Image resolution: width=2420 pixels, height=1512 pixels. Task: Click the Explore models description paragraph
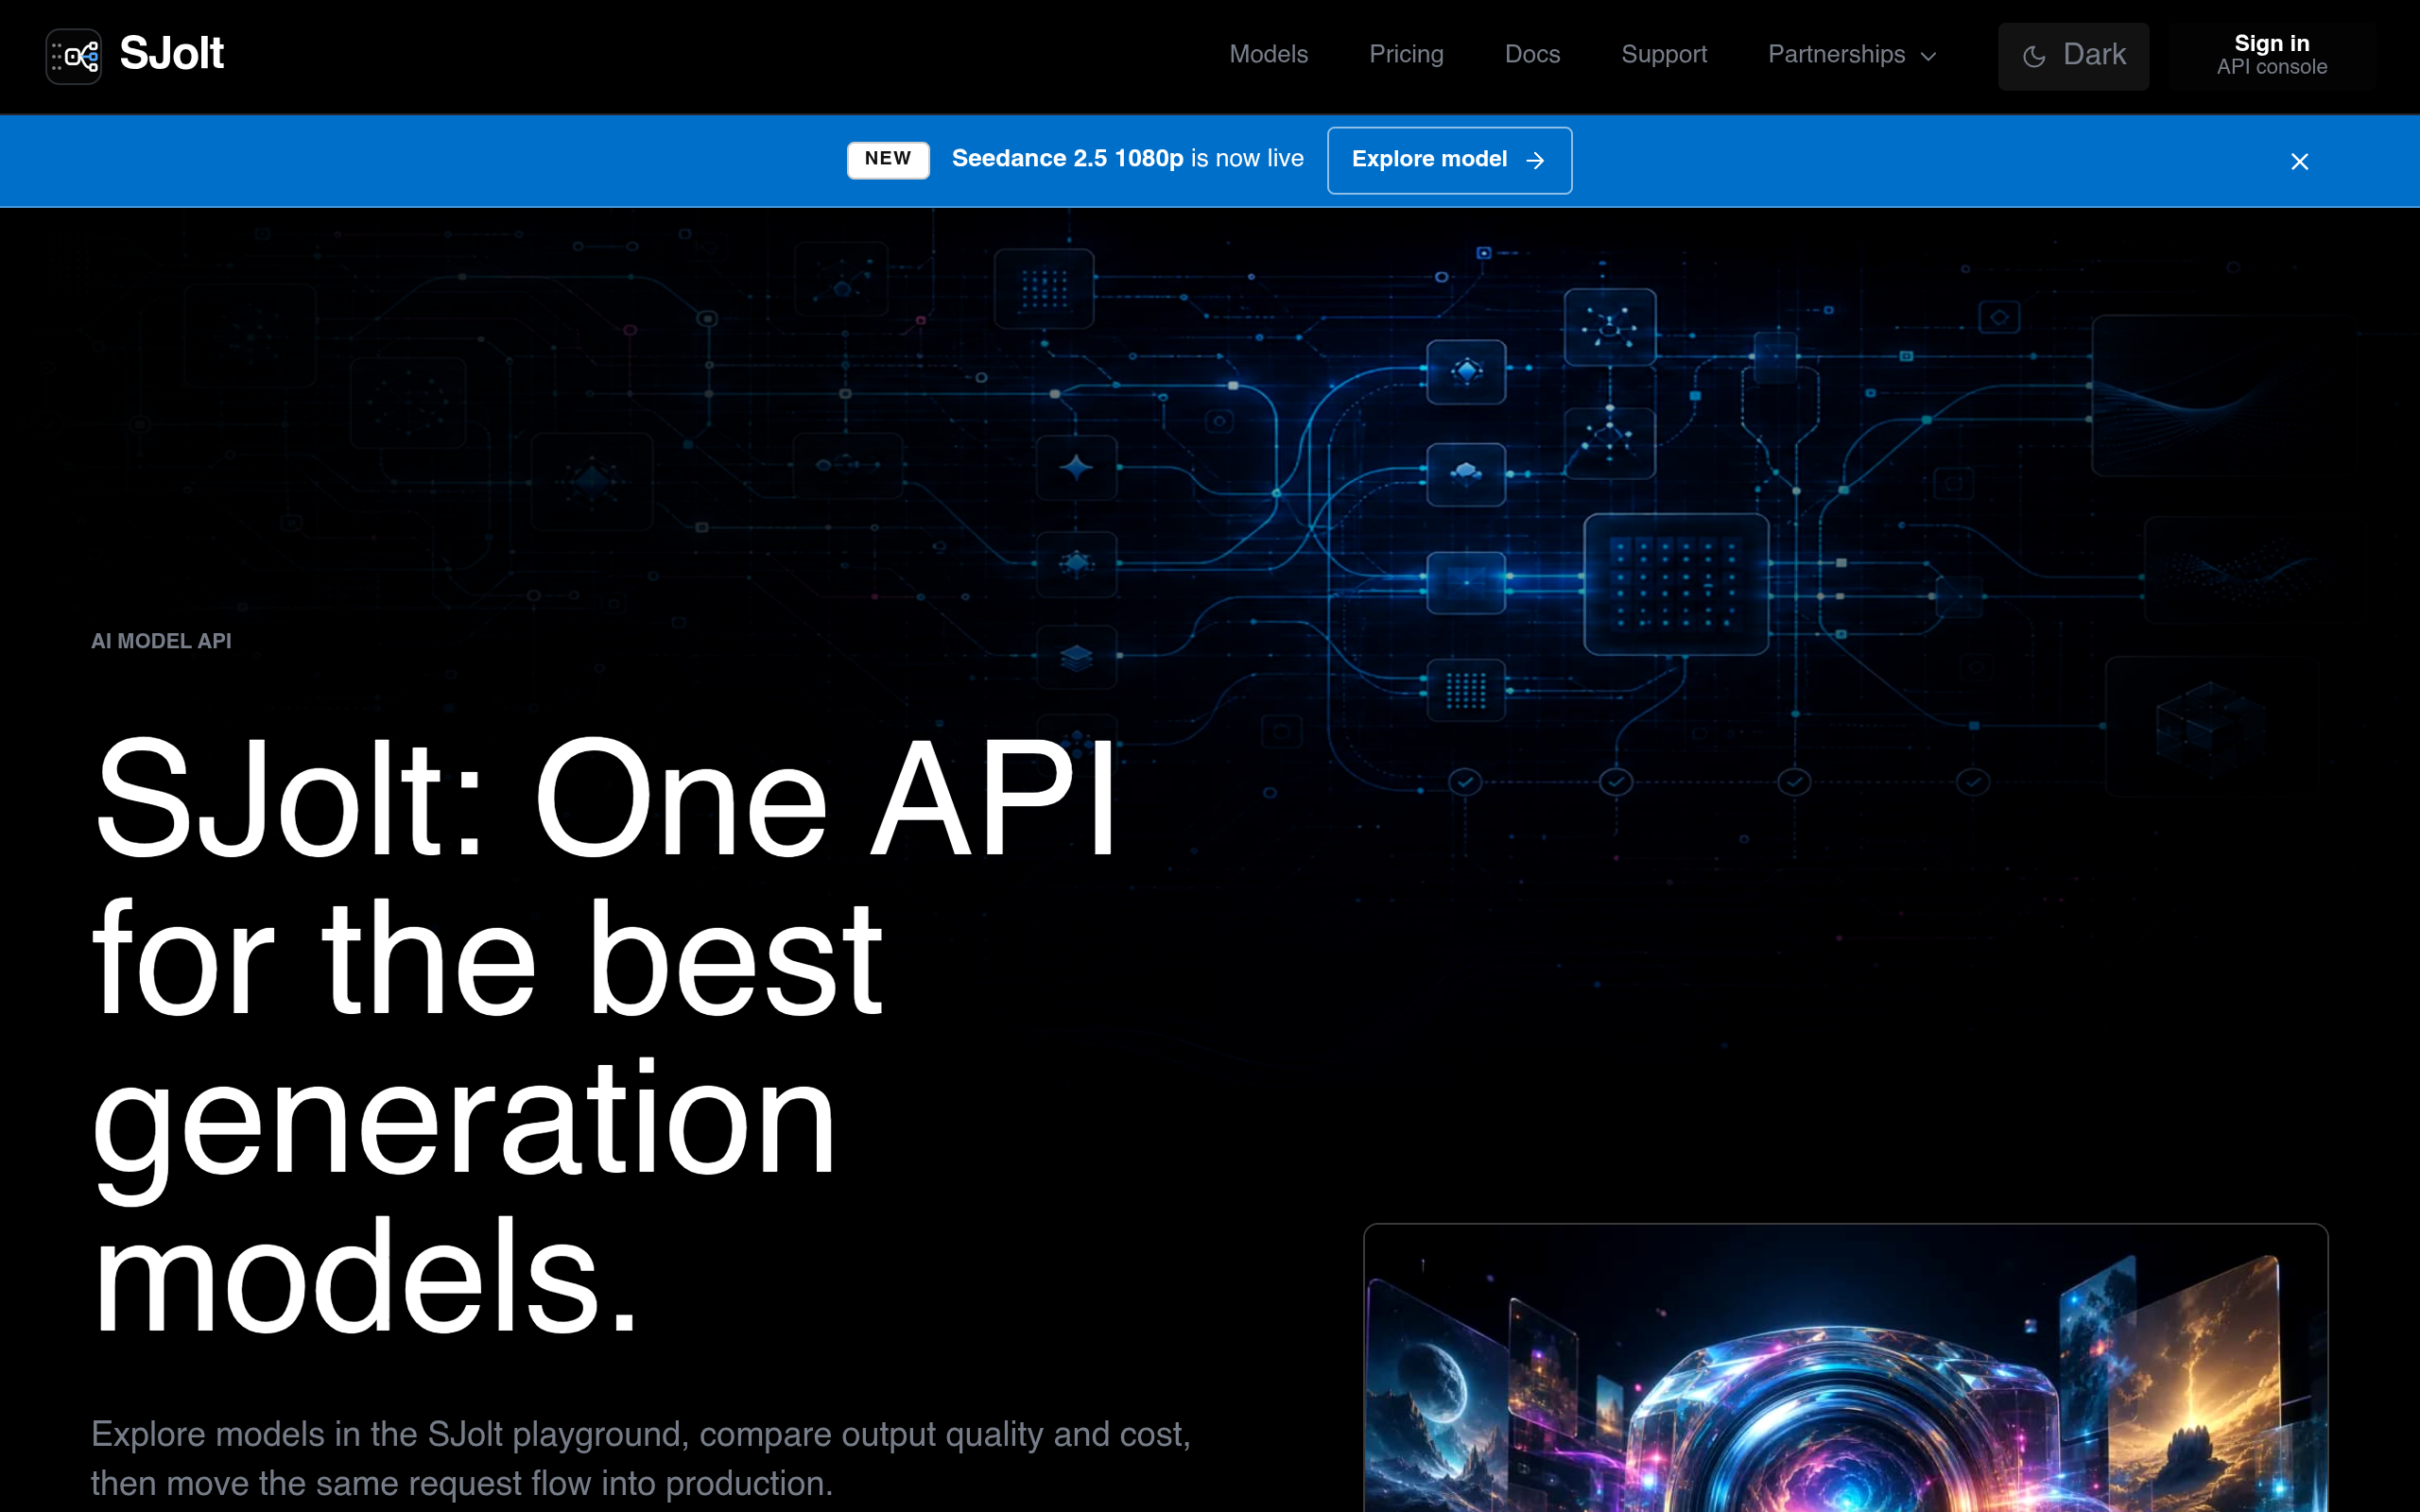coord(641,1459)
